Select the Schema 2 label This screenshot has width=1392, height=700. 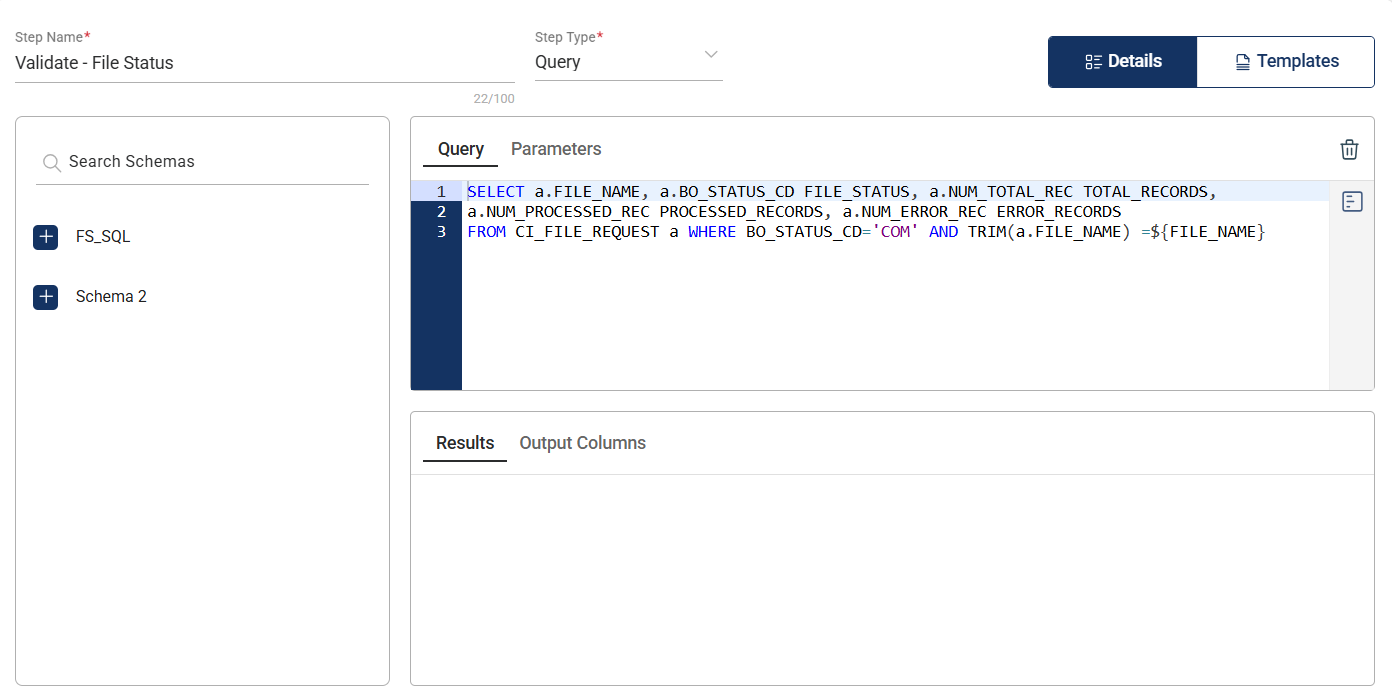(x=111, y=297)
